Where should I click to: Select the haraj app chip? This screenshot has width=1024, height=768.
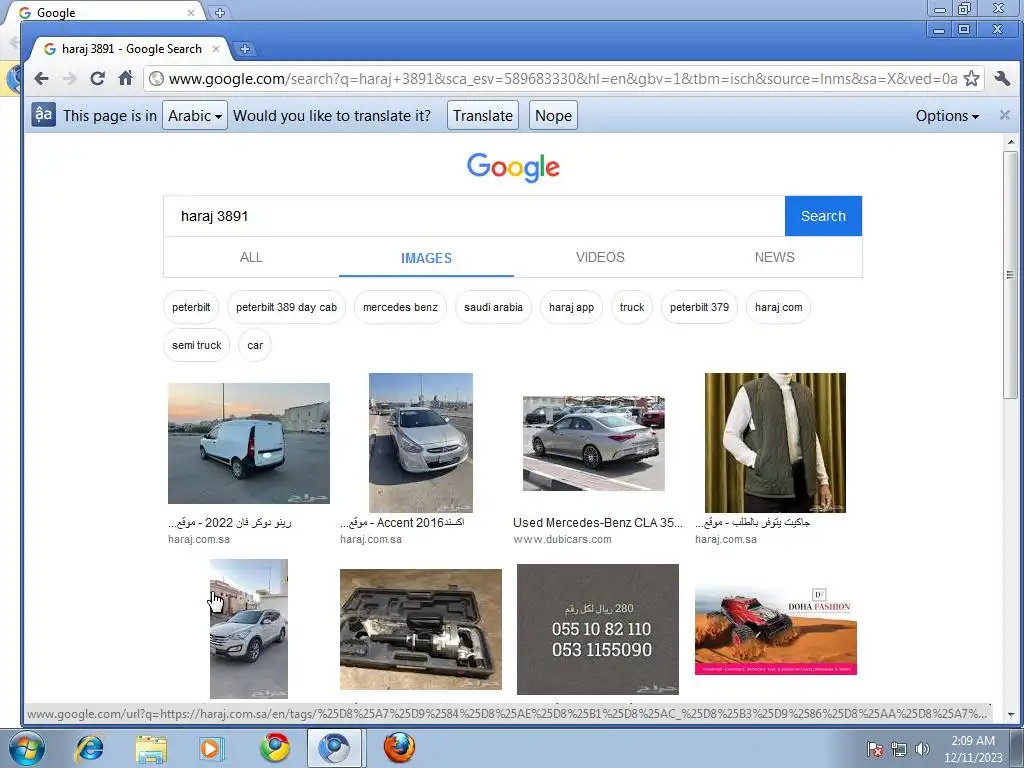click(x=571, y=307)
